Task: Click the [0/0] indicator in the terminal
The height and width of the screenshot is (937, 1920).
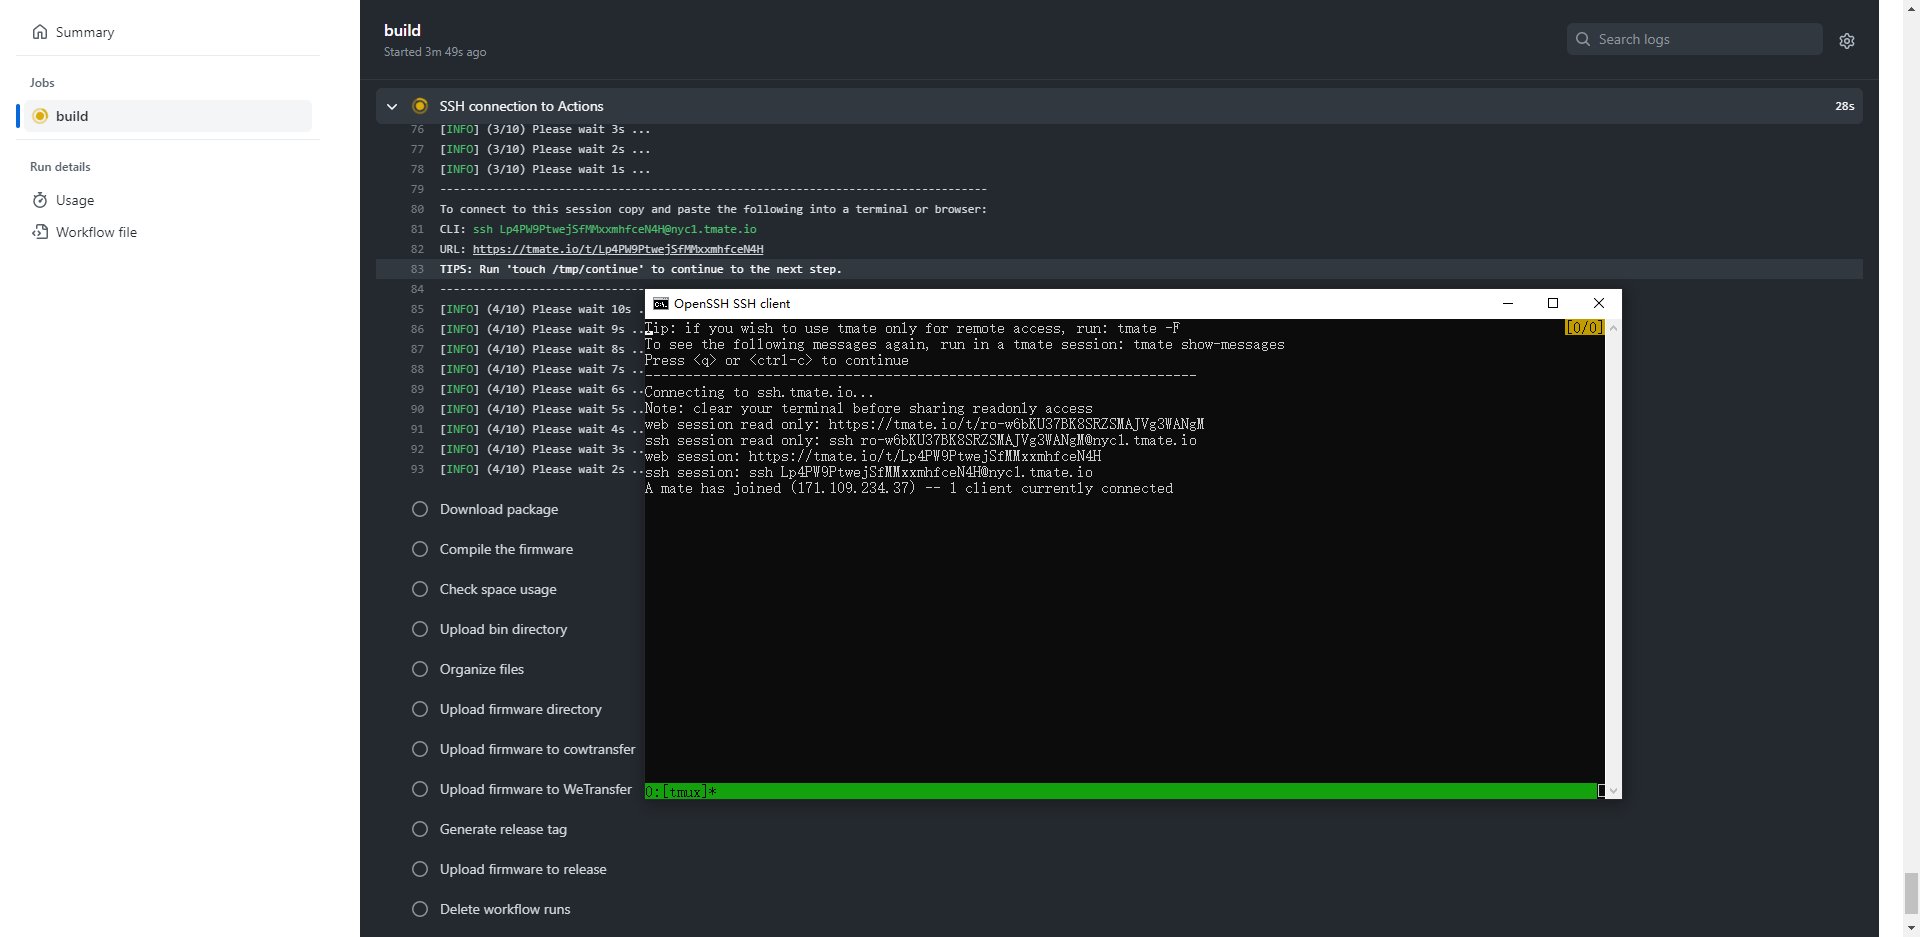Action: point(1585,327)
